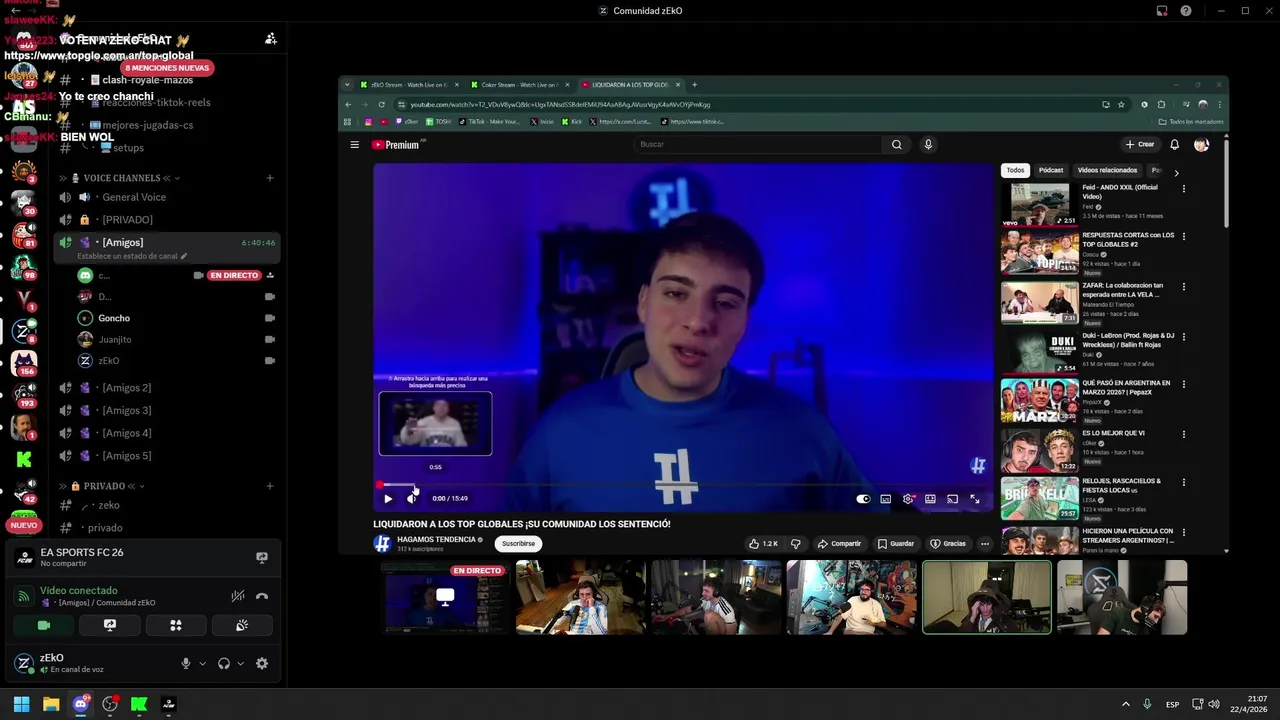
Task: Mute the YouTube player volume icon
Action: 412,498
